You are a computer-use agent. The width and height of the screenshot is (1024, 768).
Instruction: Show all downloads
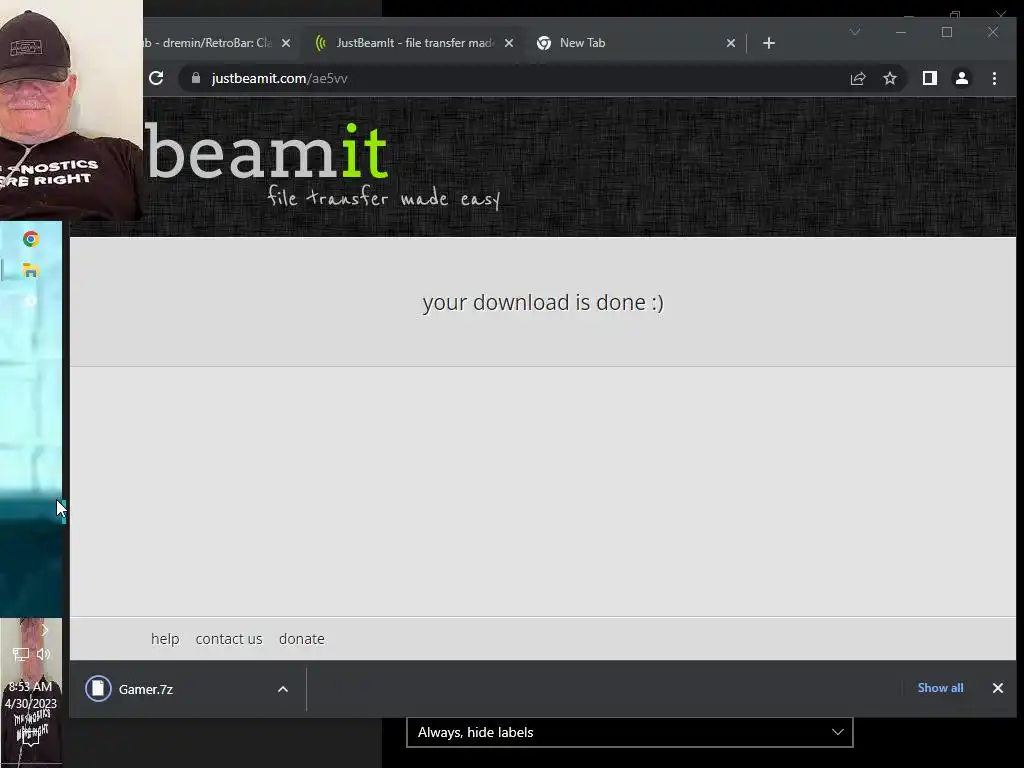(940, 688)
